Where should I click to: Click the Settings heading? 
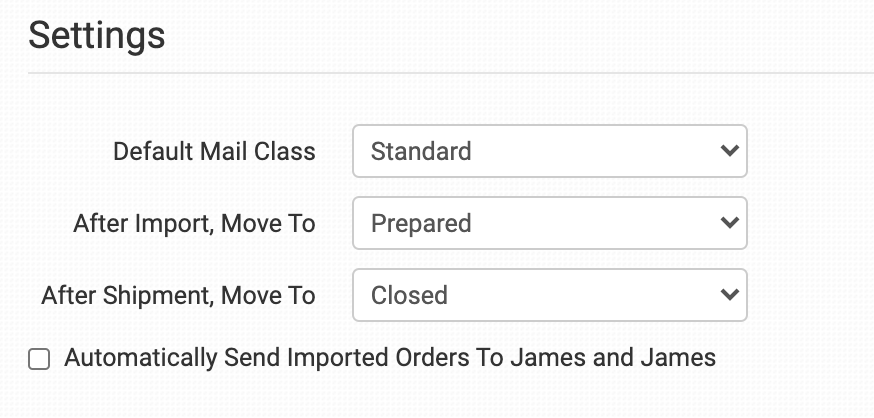[96, 36]
